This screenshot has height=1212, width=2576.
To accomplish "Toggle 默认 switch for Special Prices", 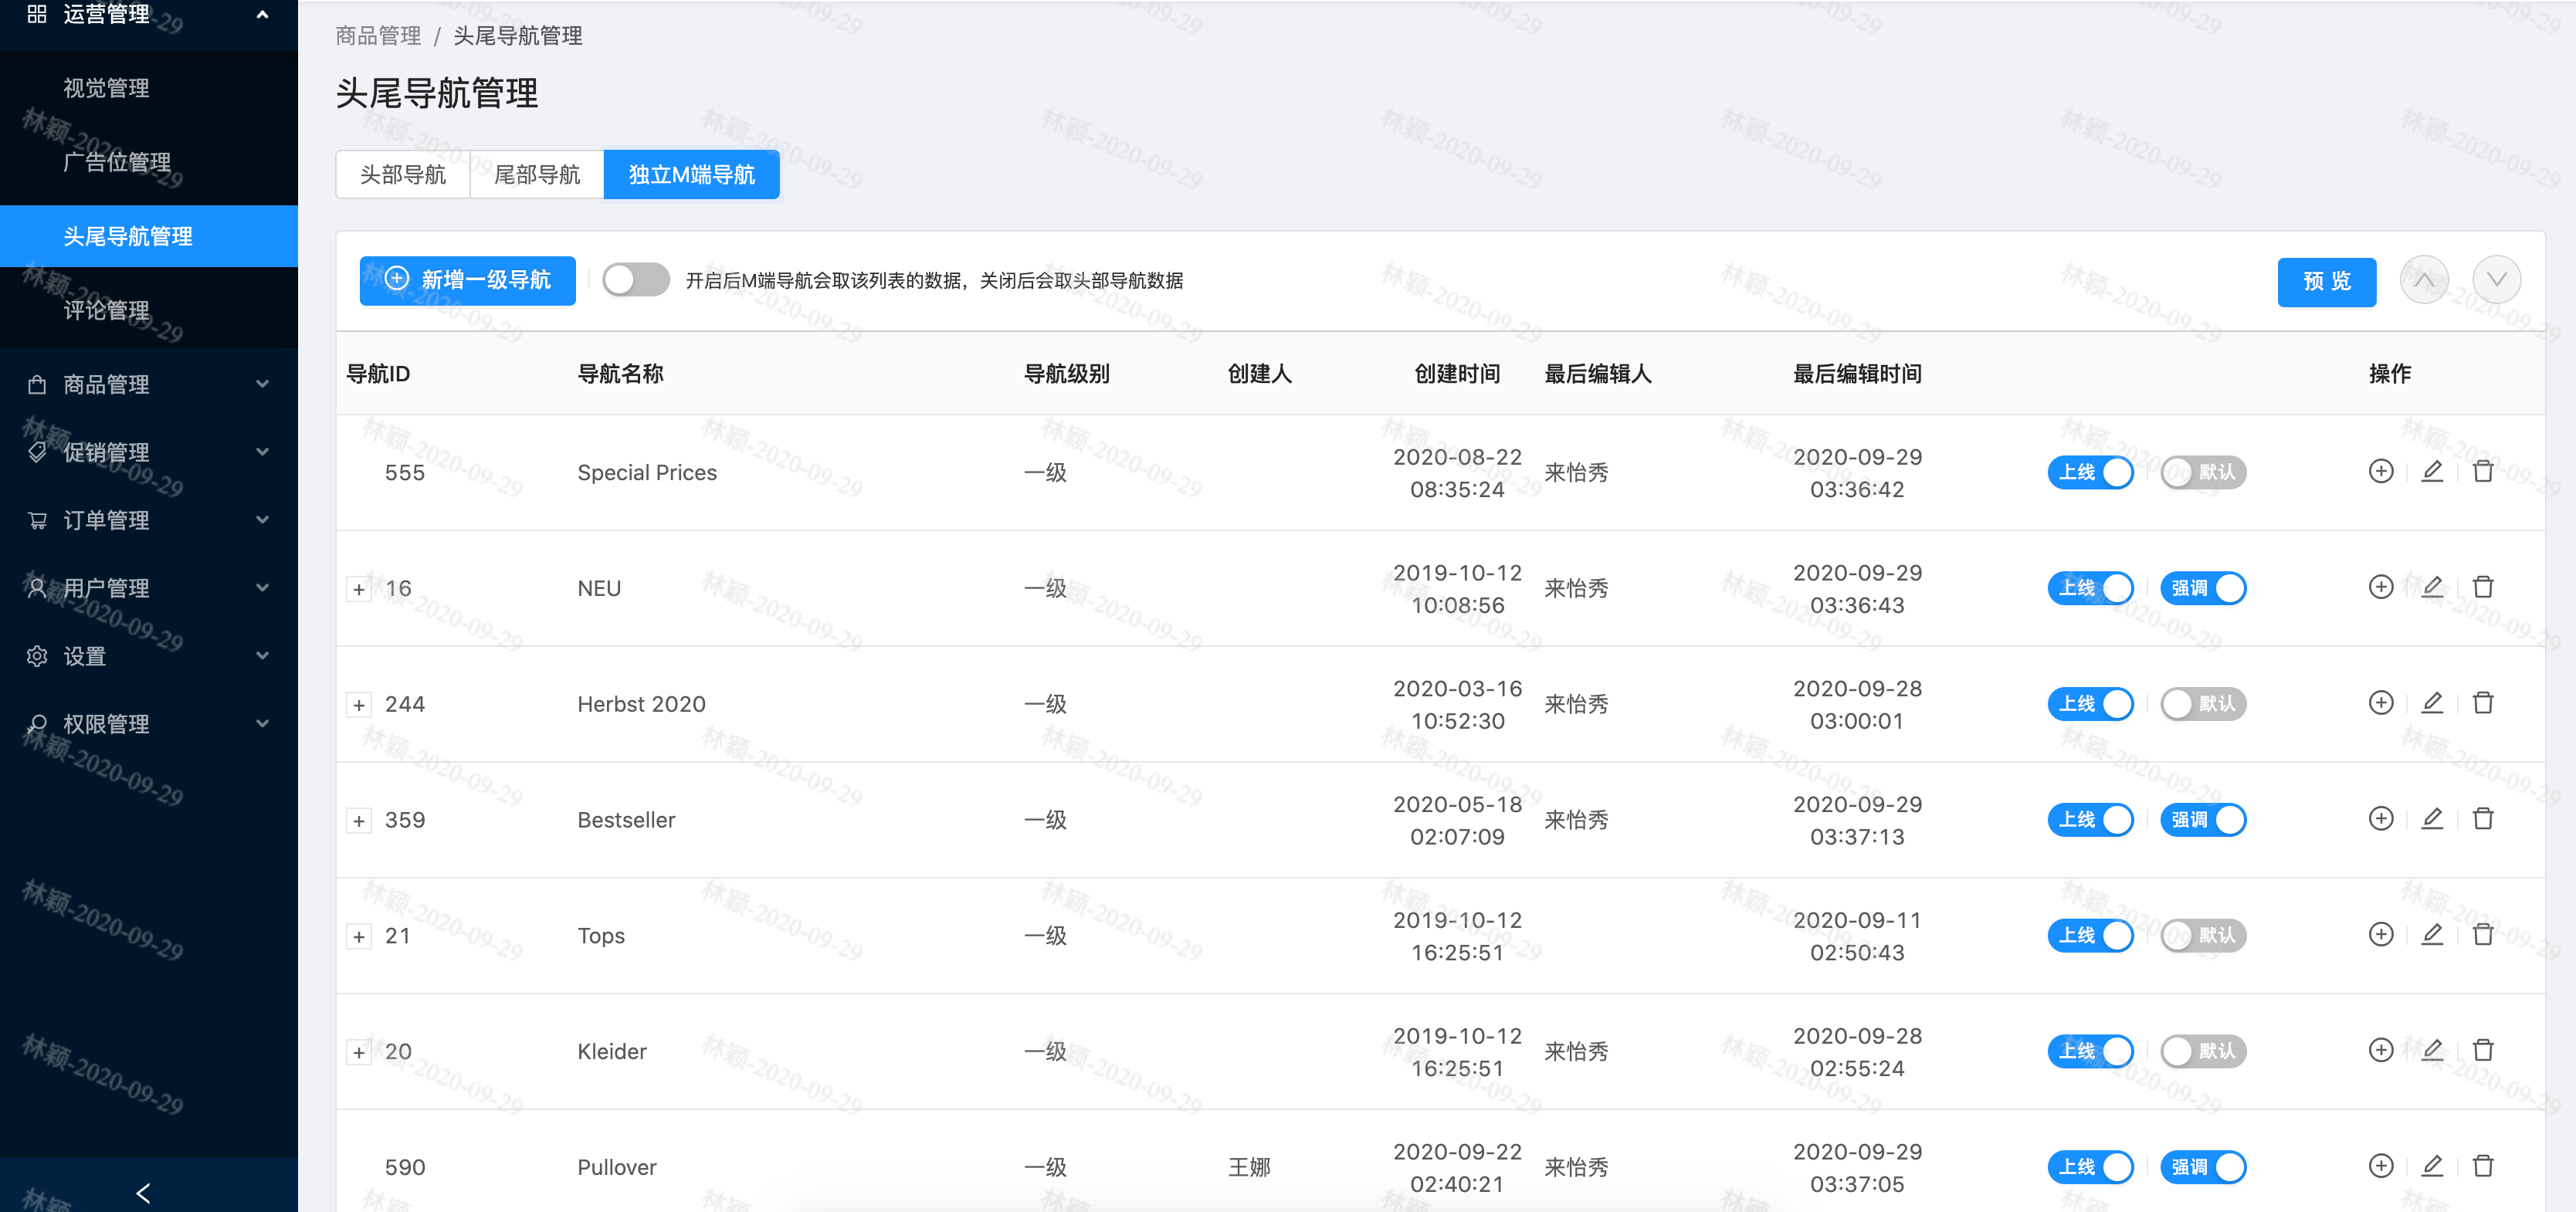I will tap(2203, 472).
